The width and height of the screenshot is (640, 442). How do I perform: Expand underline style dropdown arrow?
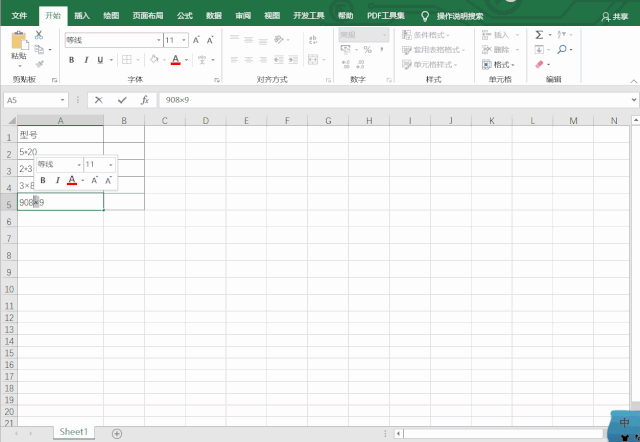tap(111, 60)
